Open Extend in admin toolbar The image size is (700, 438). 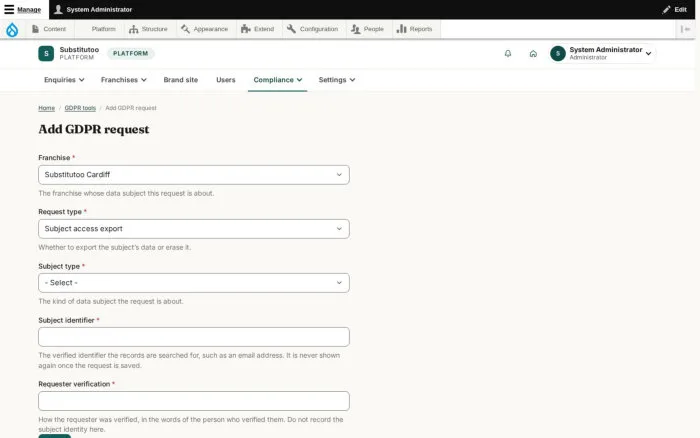[x=258, y=29]
